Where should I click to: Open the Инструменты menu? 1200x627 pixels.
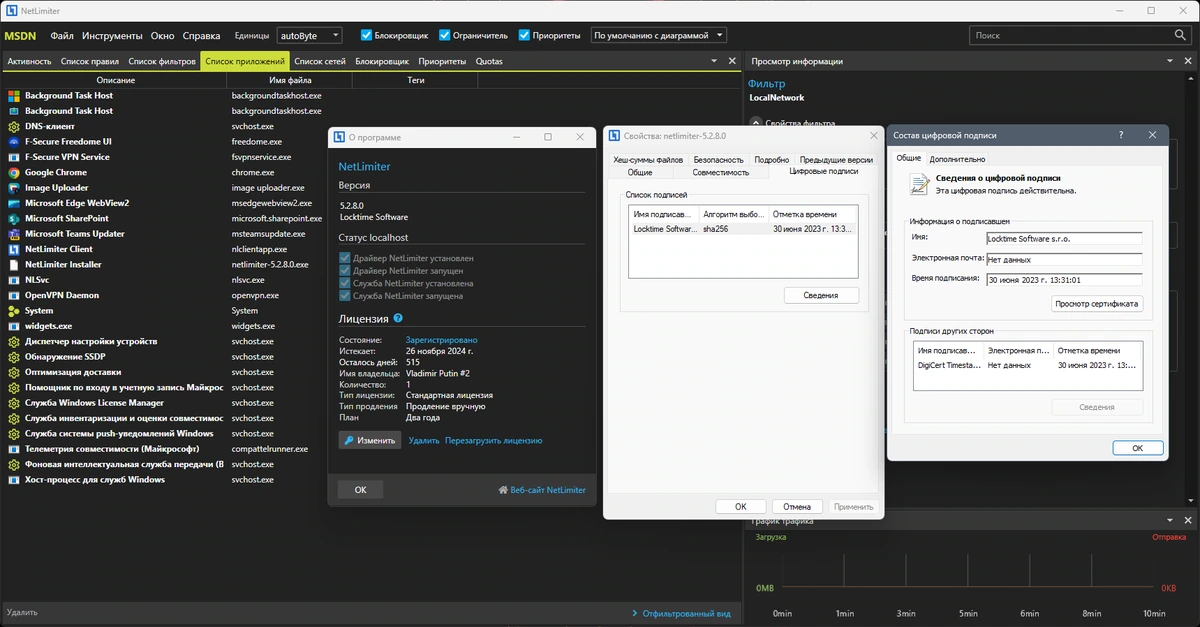112,35
